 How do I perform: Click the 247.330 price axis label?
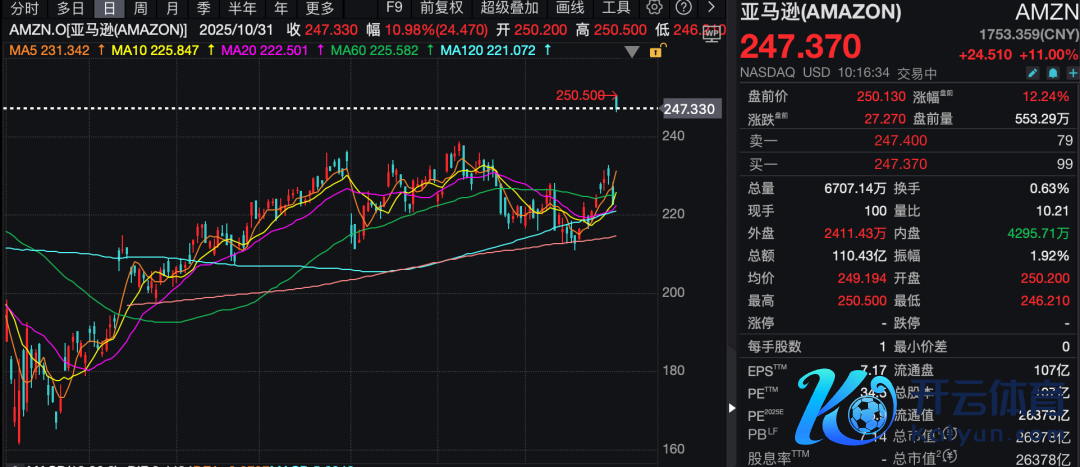690,108
